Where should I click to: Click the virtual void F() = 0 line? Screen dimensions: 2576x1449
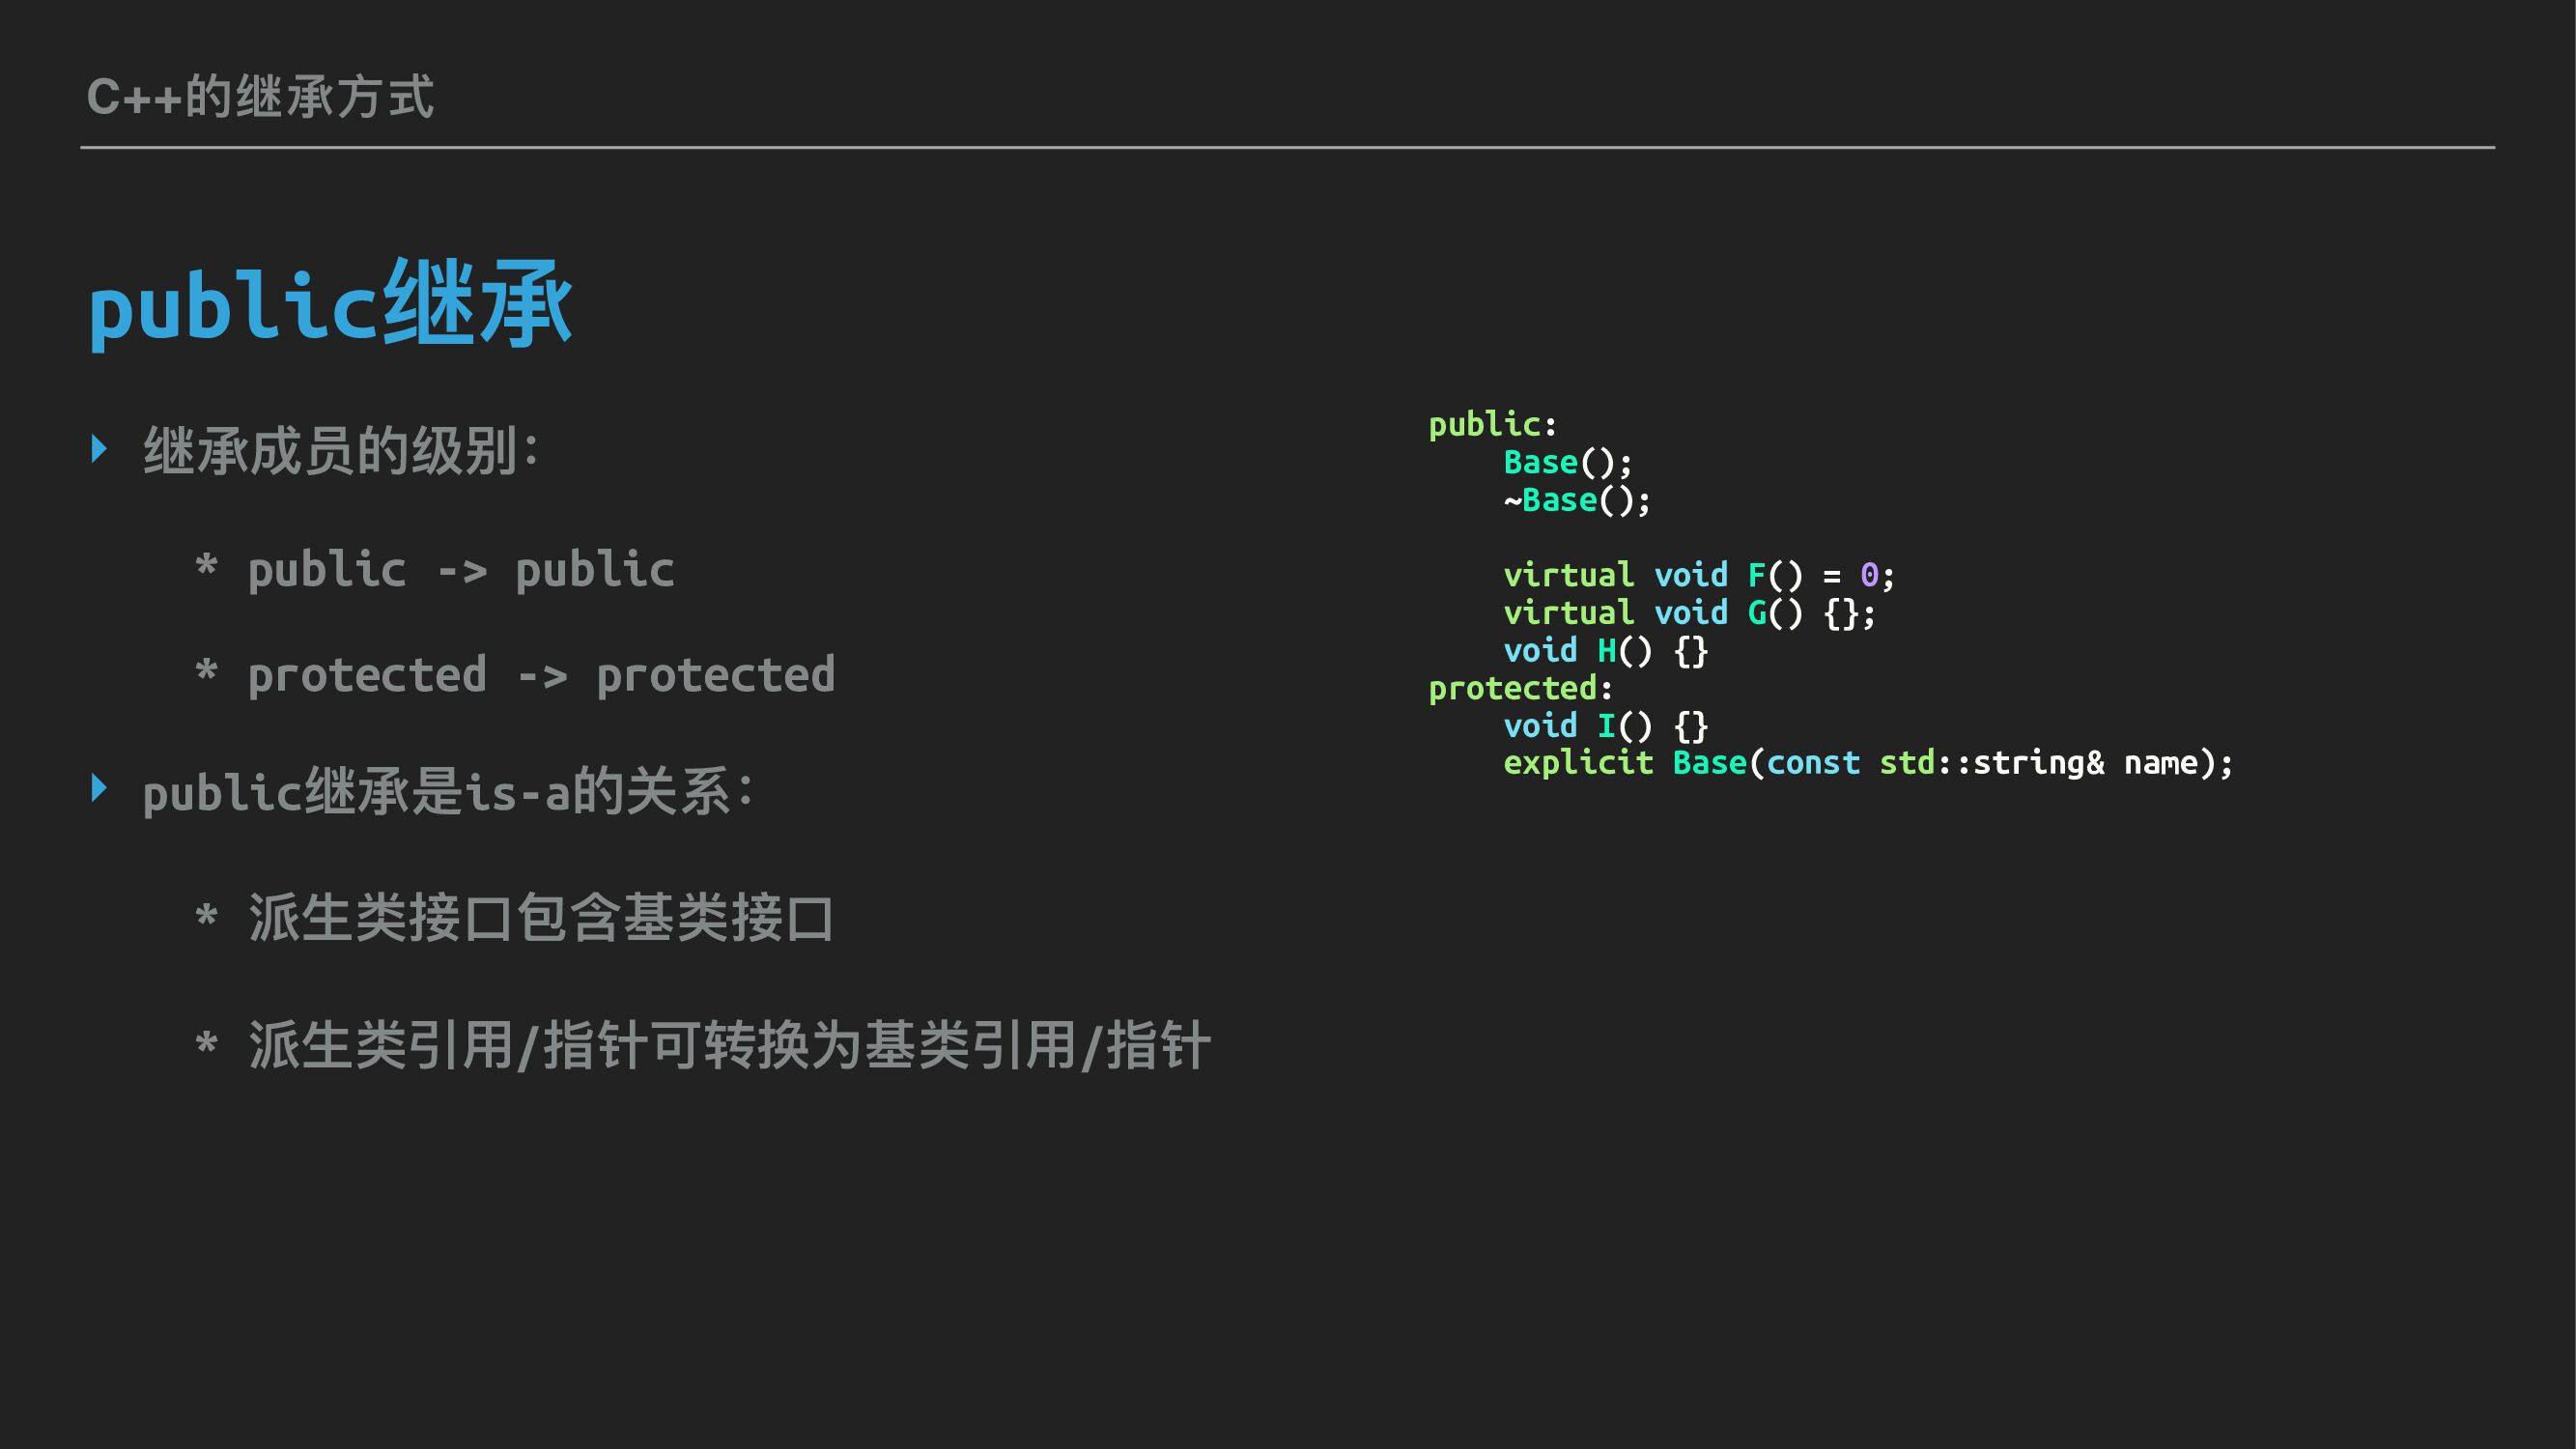(1698, 575)
